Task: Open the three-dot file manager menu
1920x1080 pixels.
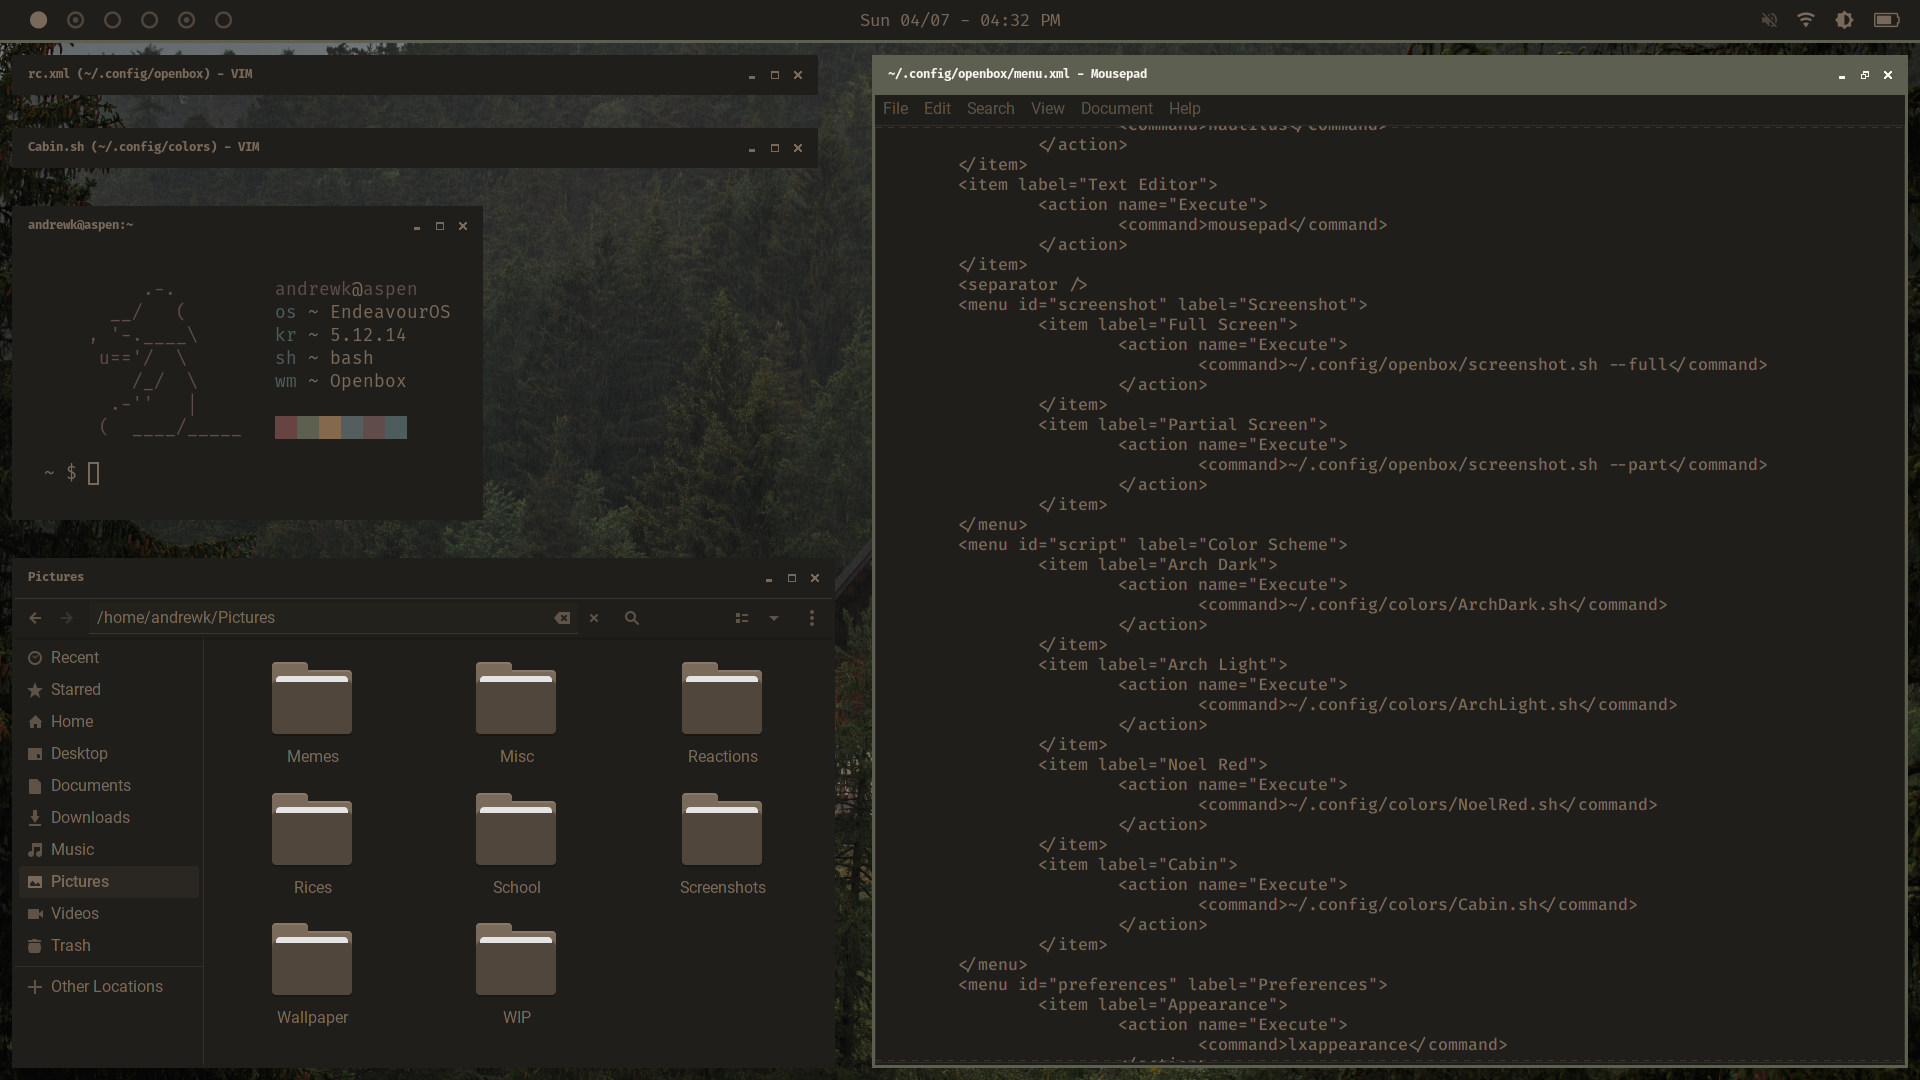Action: pyautogui.click(x=812, y=618)
